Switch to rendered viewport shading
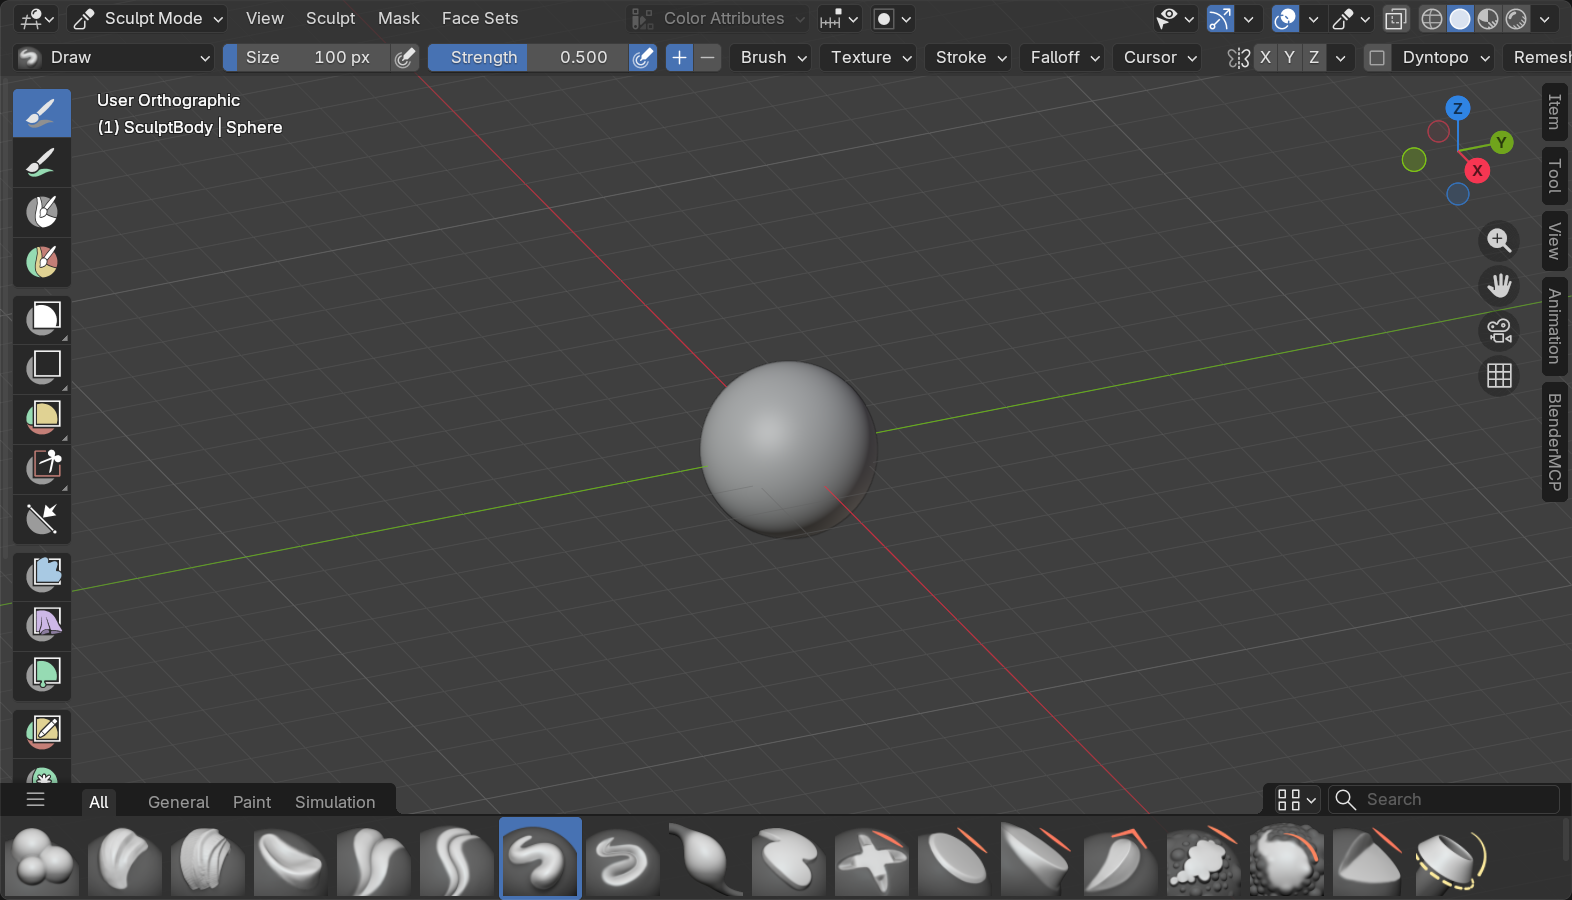Image resolution: width=1572 pixels, height=900 pixels. [x=1516, y=19]
